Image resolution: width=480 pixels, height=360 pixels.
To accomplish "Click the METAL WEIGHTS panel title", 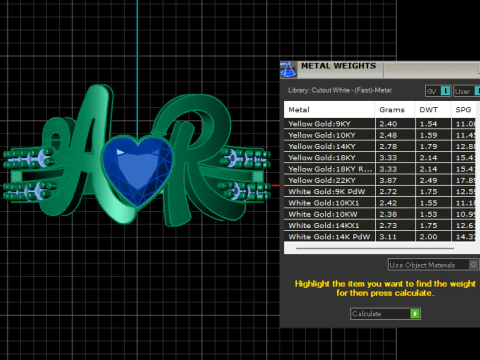I will pos(338,66).
